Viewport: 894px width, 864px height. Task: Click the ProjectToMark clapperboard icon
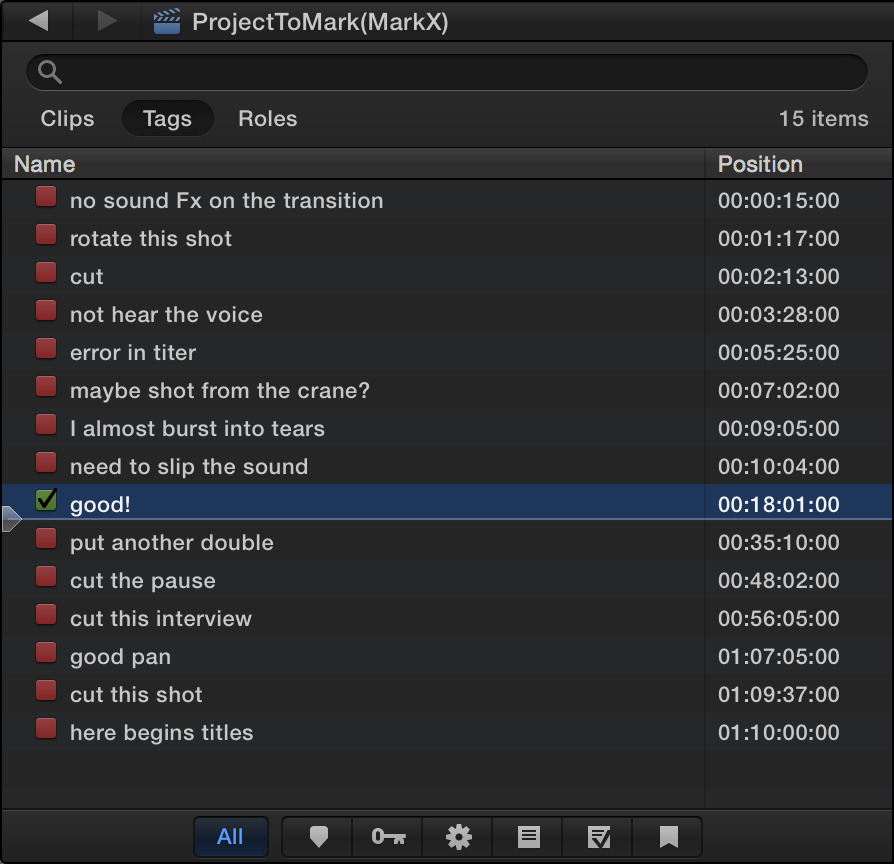(x=166, y=22)
